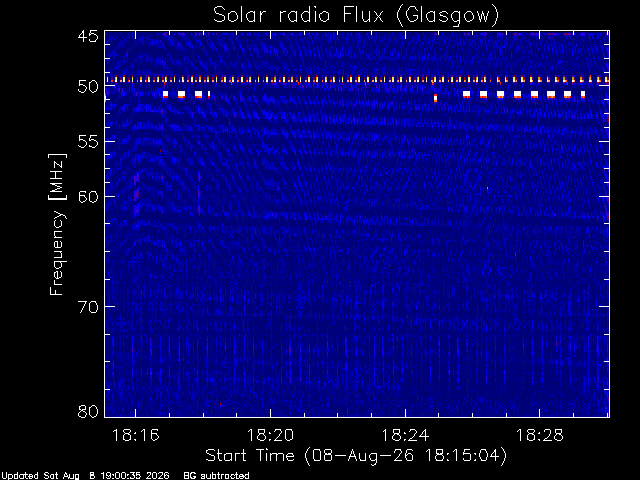Click the plot title Solar radio Flux (Glasgow)

356,16
